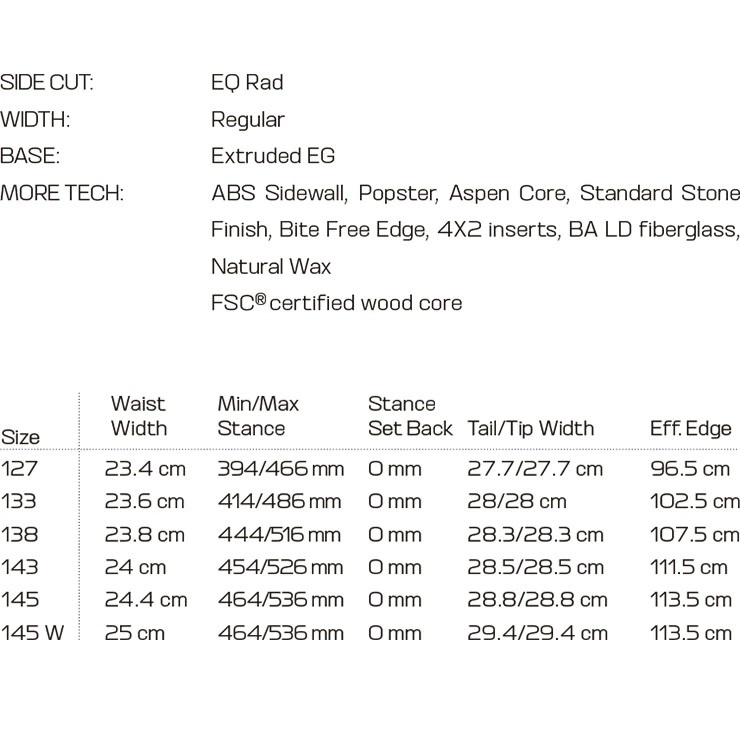Click the Size column header
Screen dimensions: 740x750
click(x=20, y=437)
